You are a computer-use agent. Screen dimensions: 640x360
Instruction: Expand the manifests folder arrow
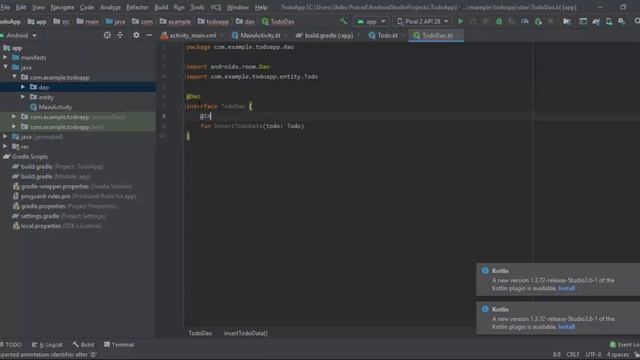(x=5, y=58)
